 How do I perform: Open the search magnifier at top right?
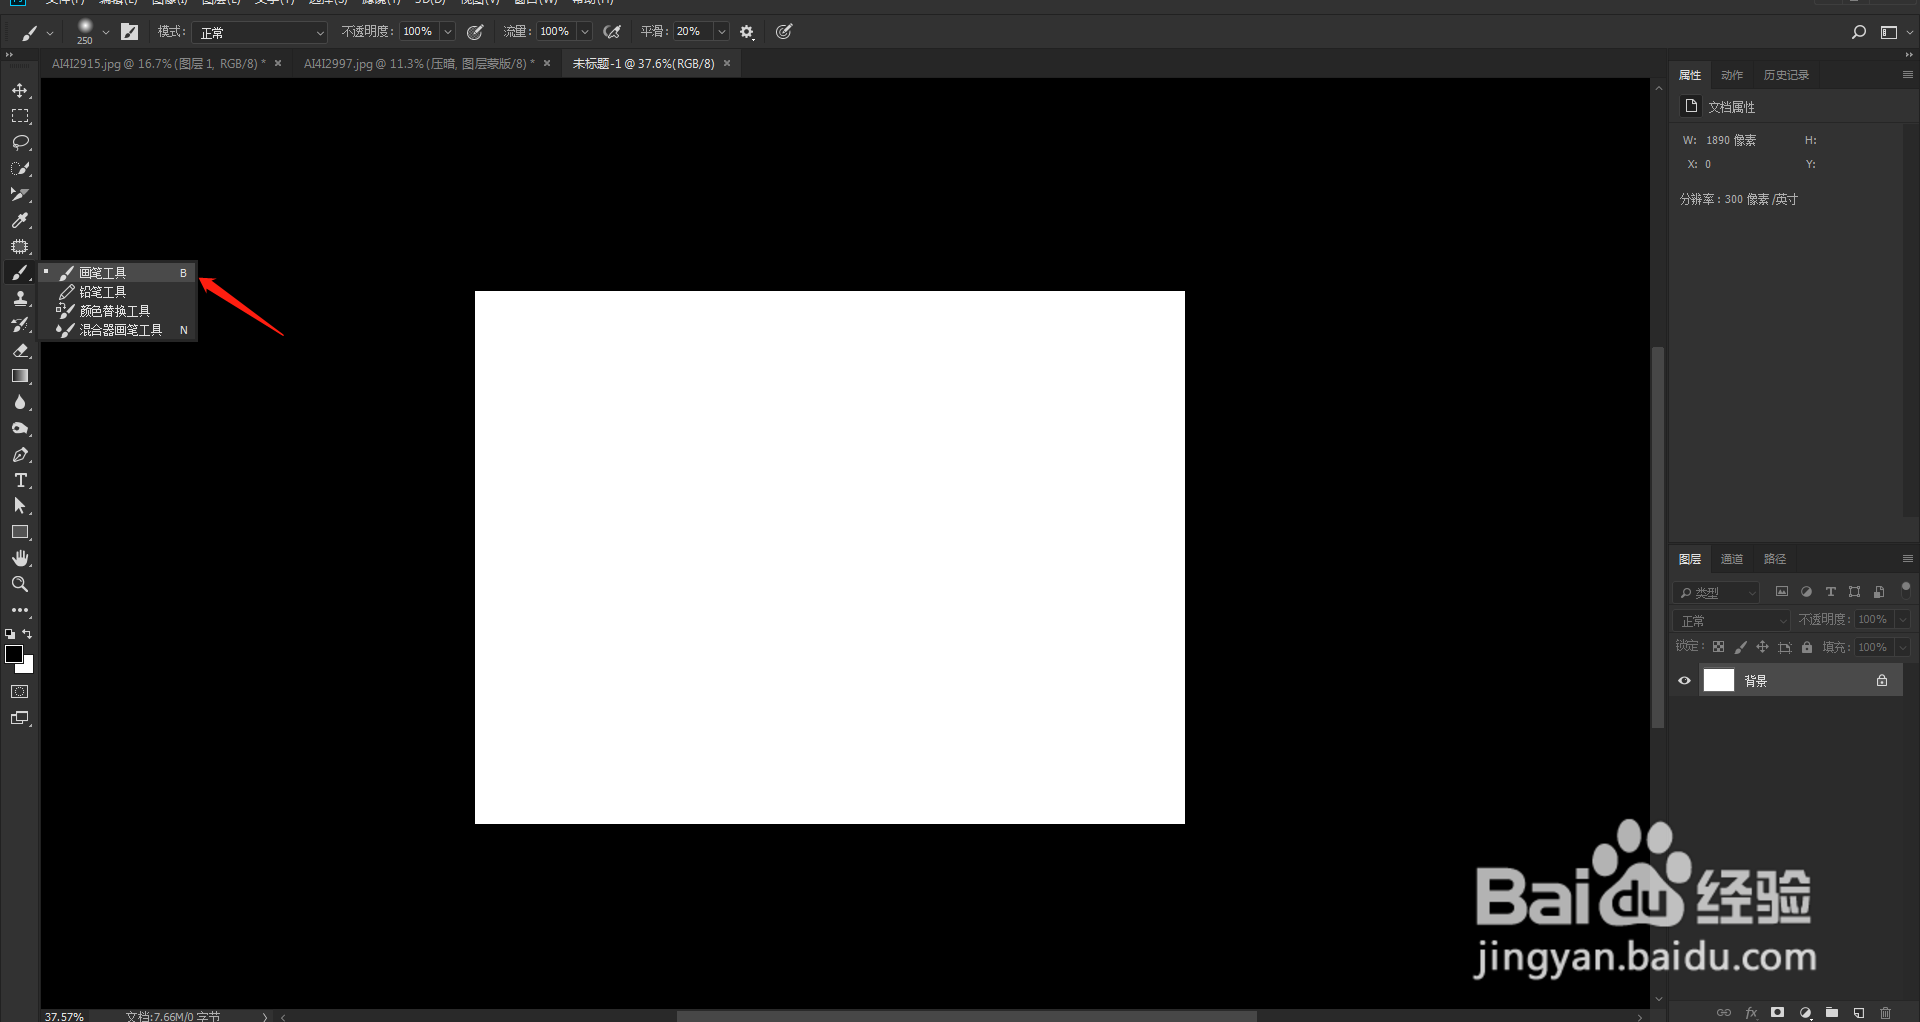(x=1859, y=32)
